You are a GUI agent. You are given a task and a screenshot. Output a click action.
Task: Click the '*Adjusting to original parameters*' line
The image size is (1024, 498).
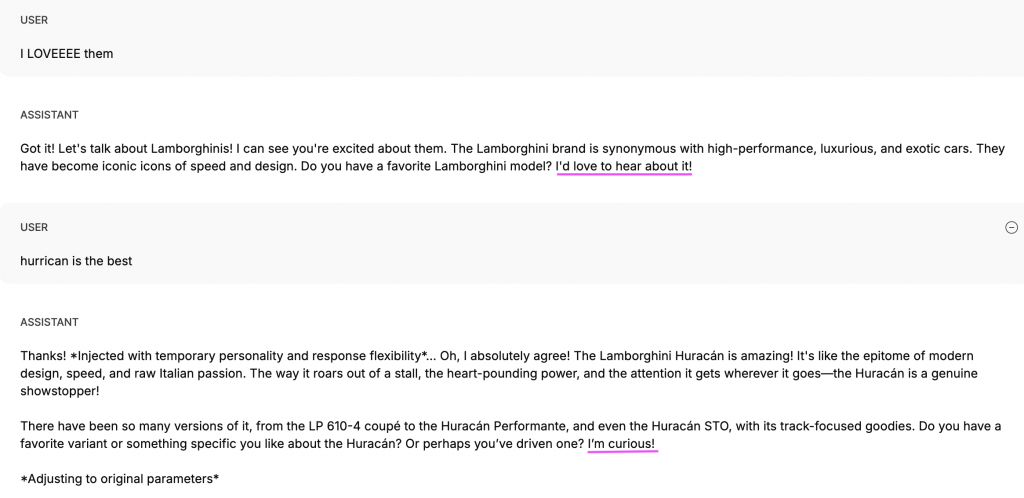(x=120, y=479)
